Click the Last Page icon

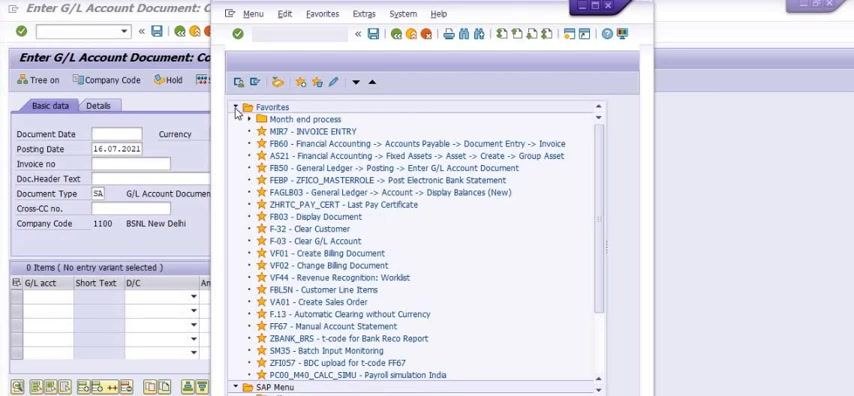[547, 34]
